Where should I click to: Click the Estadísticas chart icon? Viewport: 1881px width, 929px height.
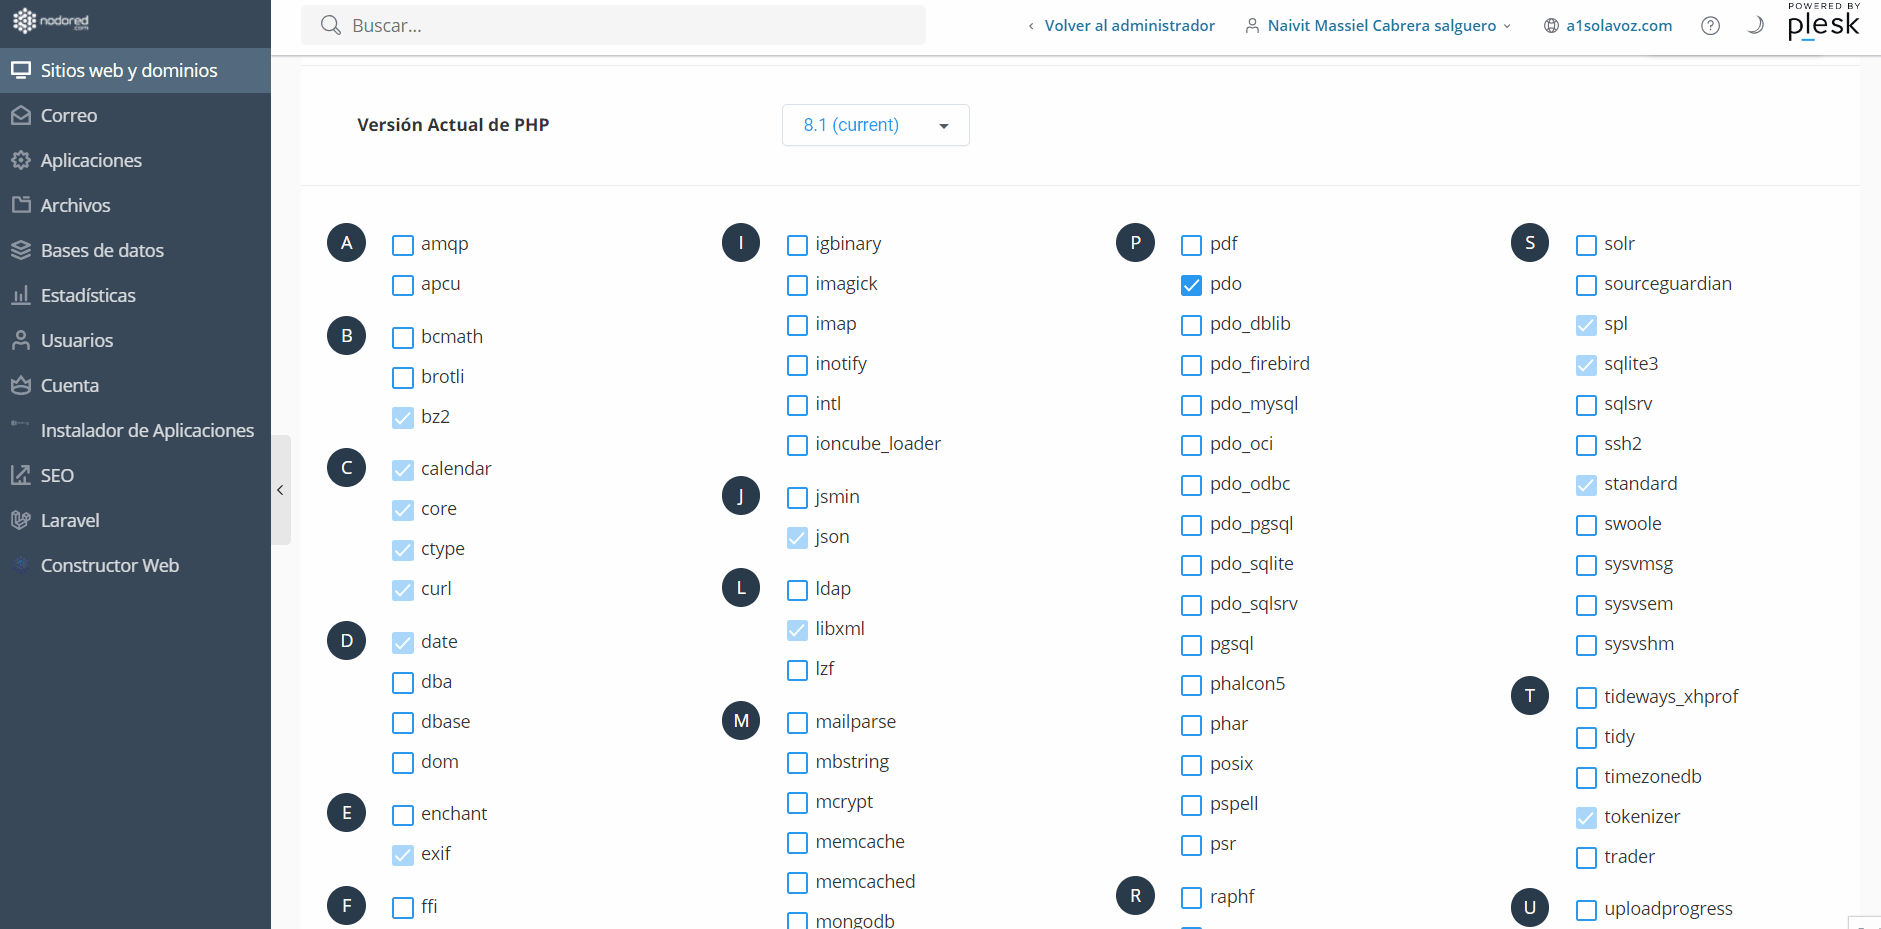click(x=21, y=295)
